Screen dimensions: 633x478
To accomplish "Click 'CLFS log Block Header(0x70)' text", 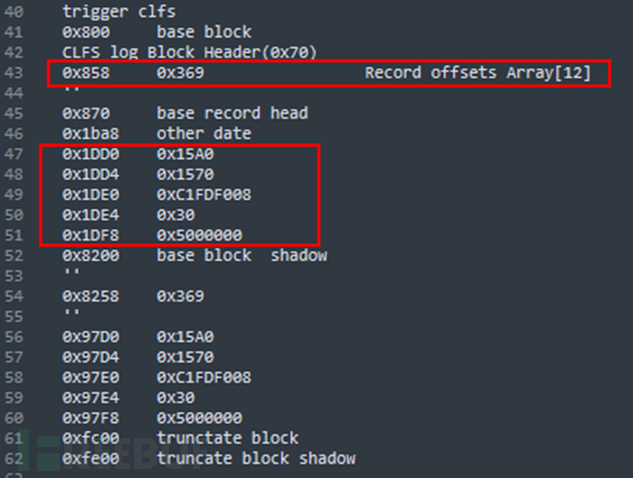I will coord(190,52).
